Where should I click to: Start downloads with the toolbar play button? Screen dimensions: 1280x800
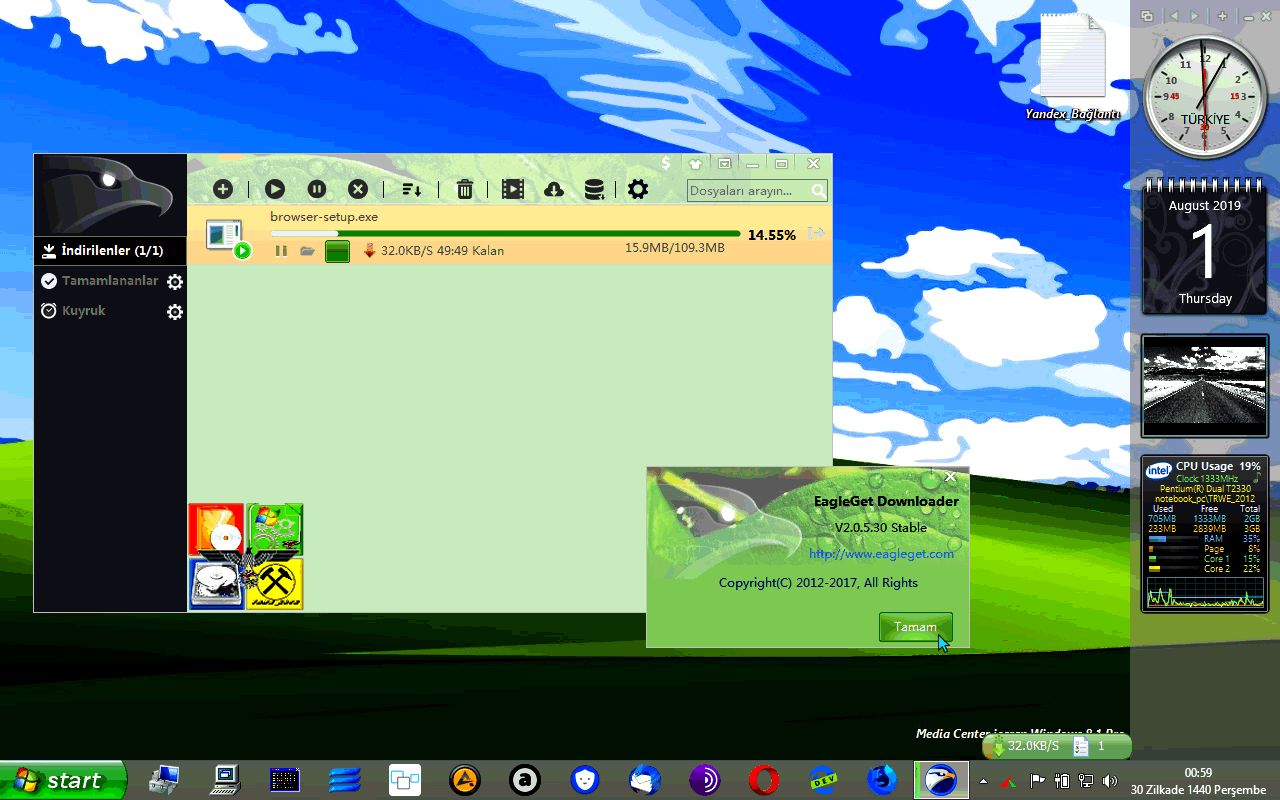pos(275,189)
